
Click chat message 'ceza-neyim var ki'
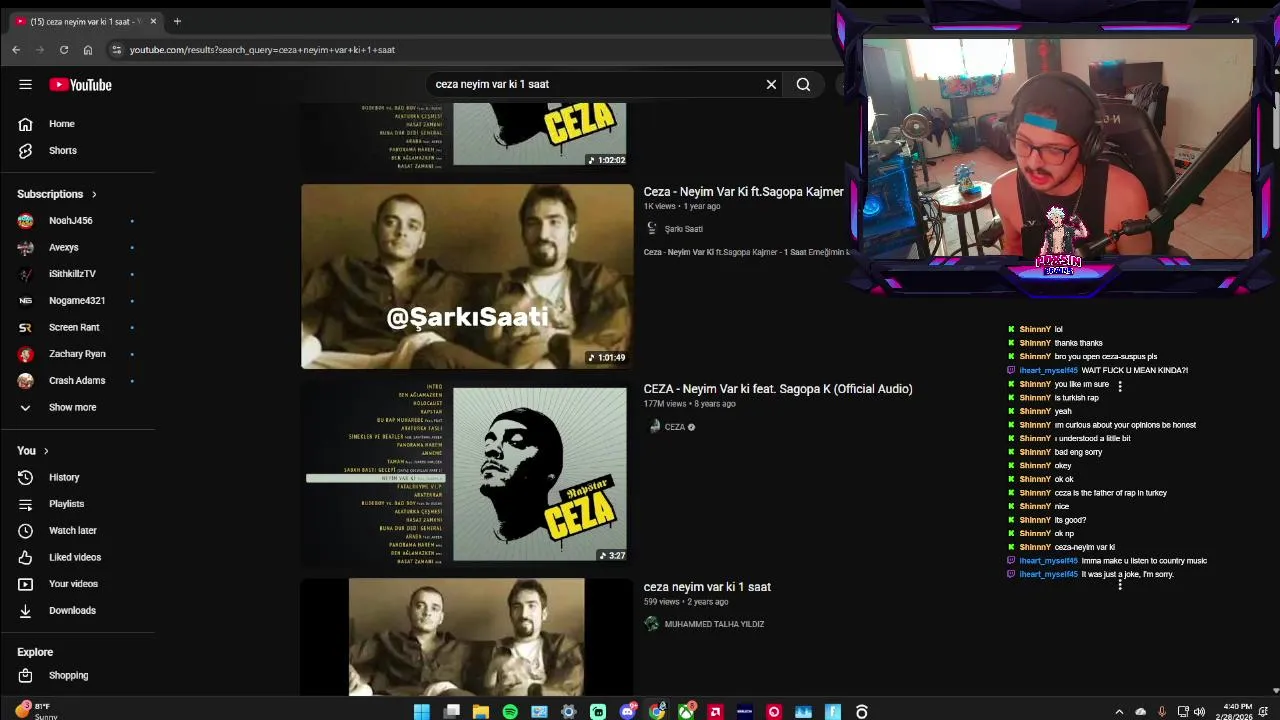coord(1084,548)
